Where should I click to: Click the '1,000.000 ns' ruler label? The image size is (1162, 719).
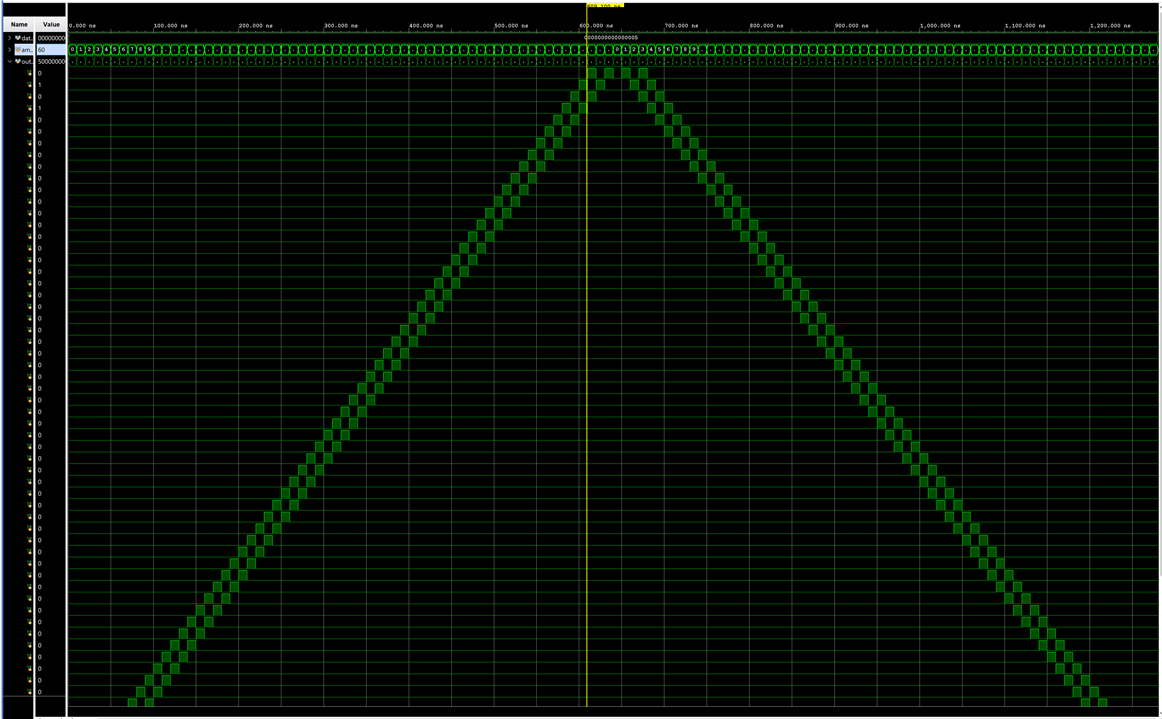click(x=940, y=25)
